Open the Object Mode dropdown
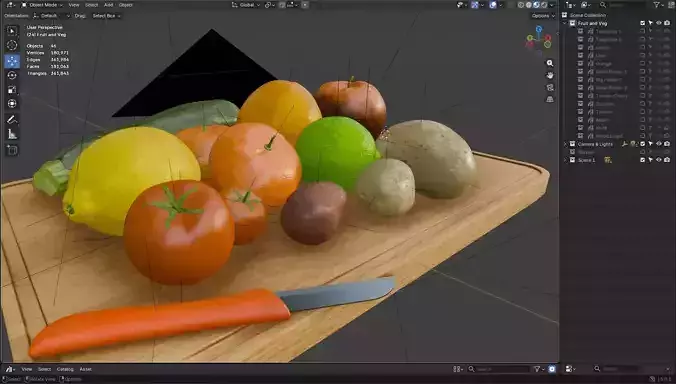Image resolution: width=676 pixels, height=384 pixels. coord(42,5)
